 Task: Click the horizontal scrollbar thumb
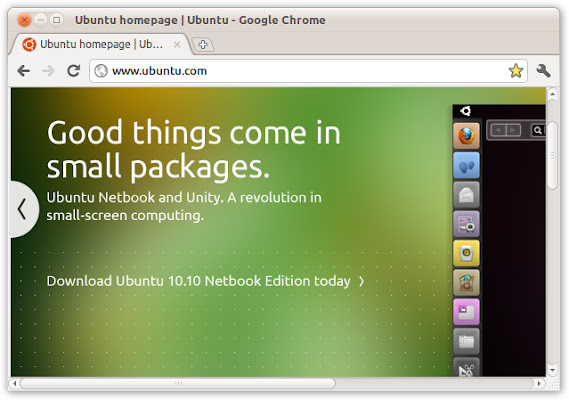[177, 383]
